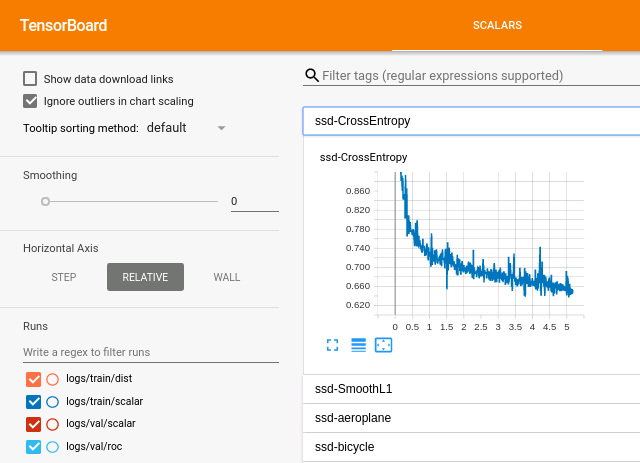The height and width of the screenshot is (463, 640).
Task: Click the Smoothing slider handle
Action: pos(45,201)
